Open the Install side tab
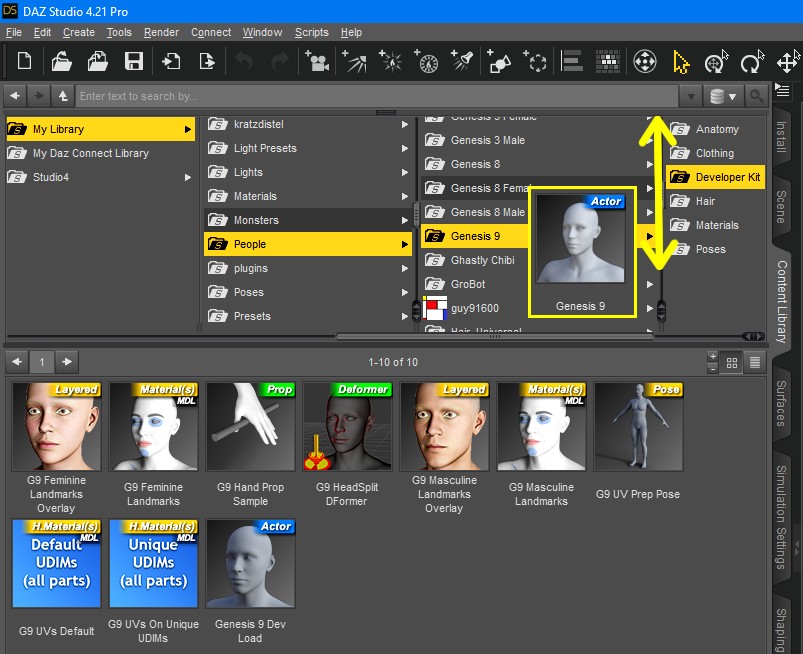 (781, 137)
